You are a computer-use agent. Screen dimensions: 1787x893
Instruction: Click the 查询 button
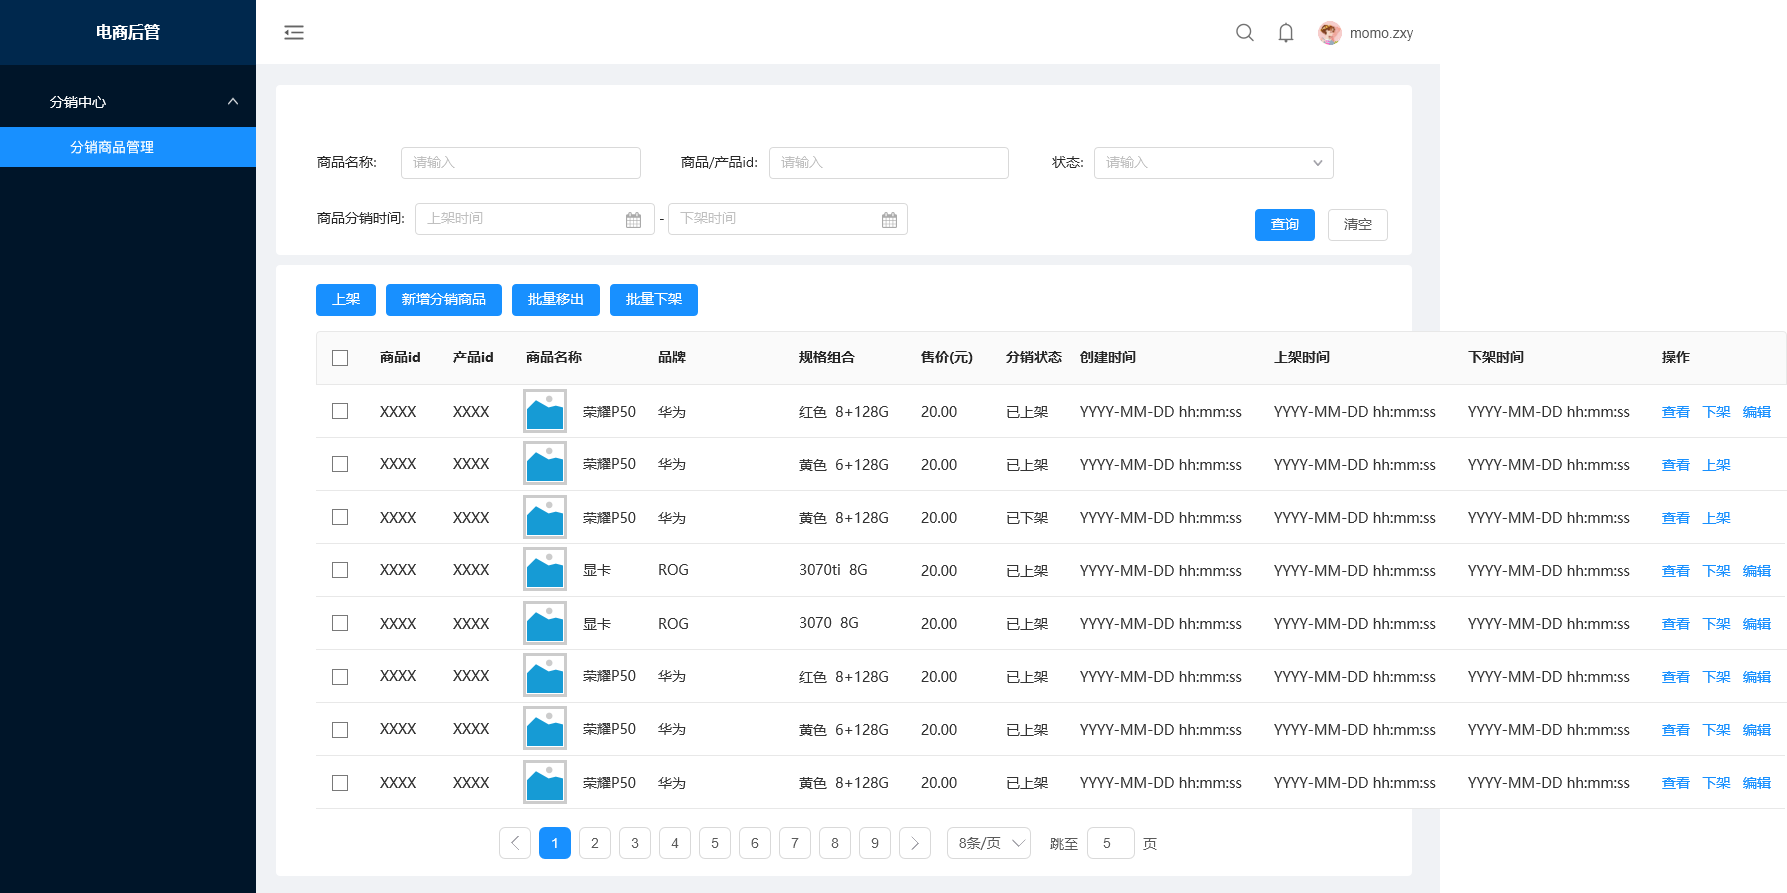click(1285, 225)
